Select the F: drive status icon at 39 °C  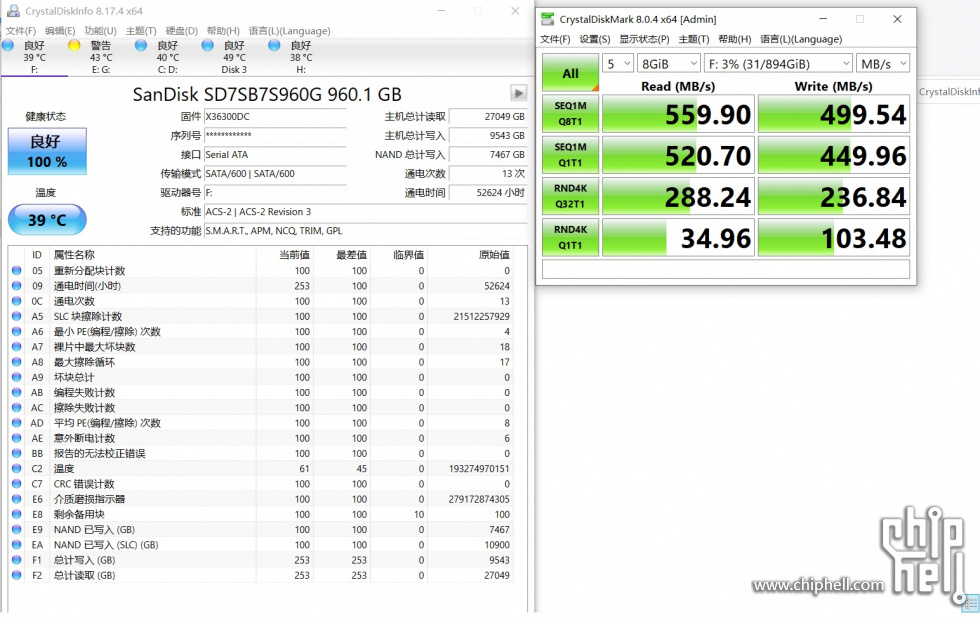(x=8, y=45)
